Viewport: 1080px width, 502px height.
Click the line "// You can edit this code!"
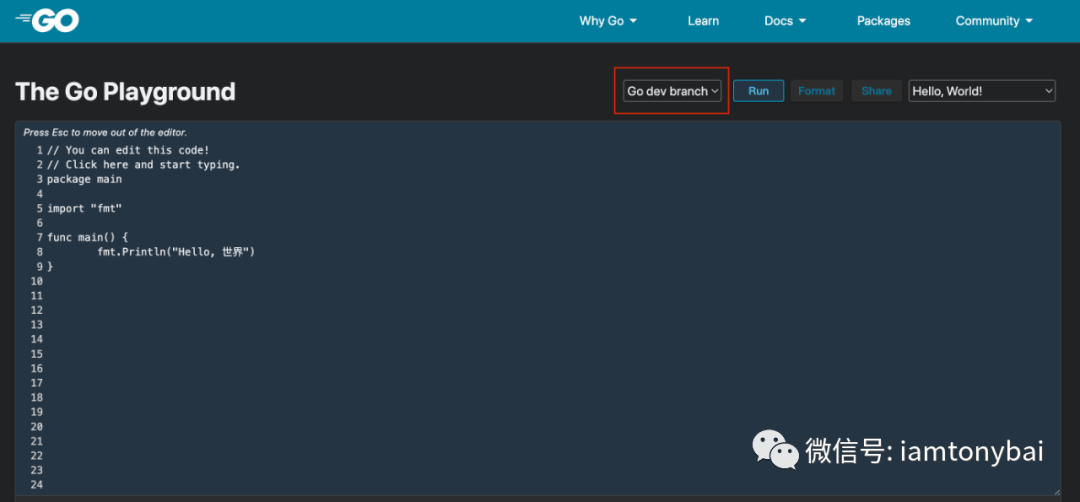[x=128, y=150]
